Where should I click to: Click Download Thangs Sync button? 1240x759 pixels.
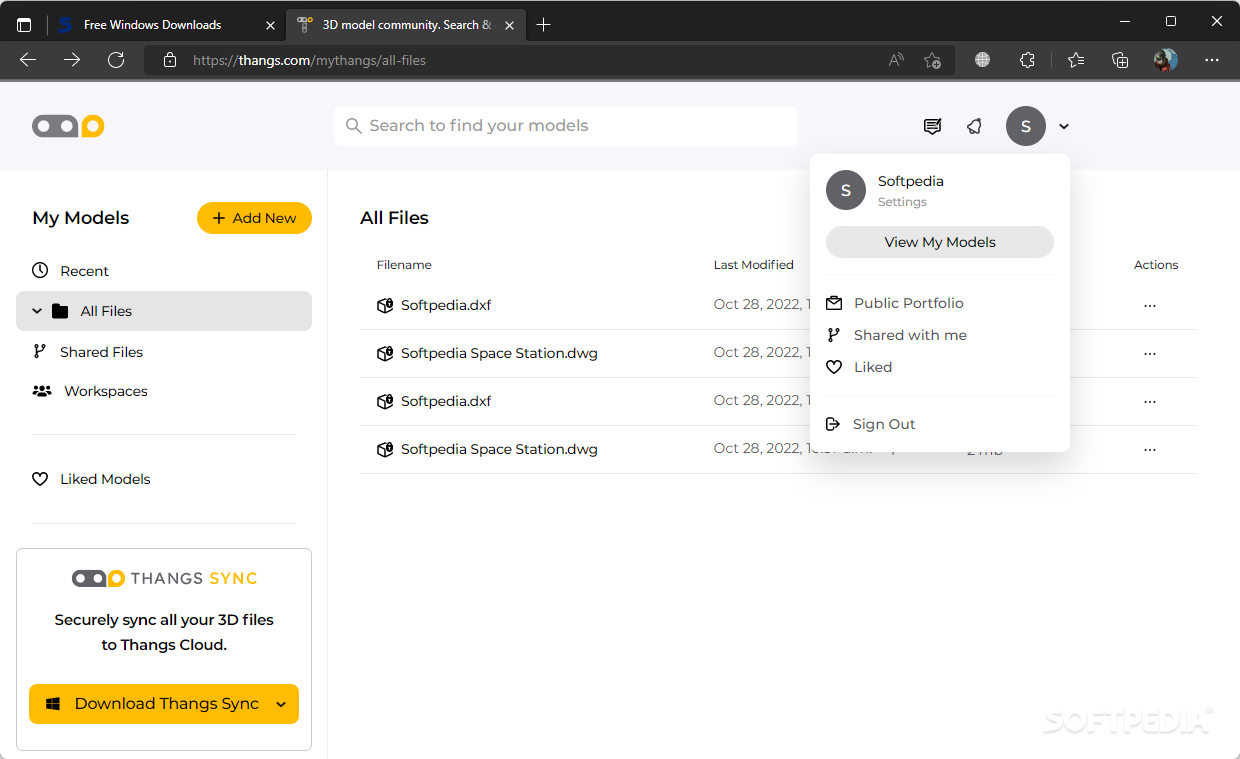(164, 704)
